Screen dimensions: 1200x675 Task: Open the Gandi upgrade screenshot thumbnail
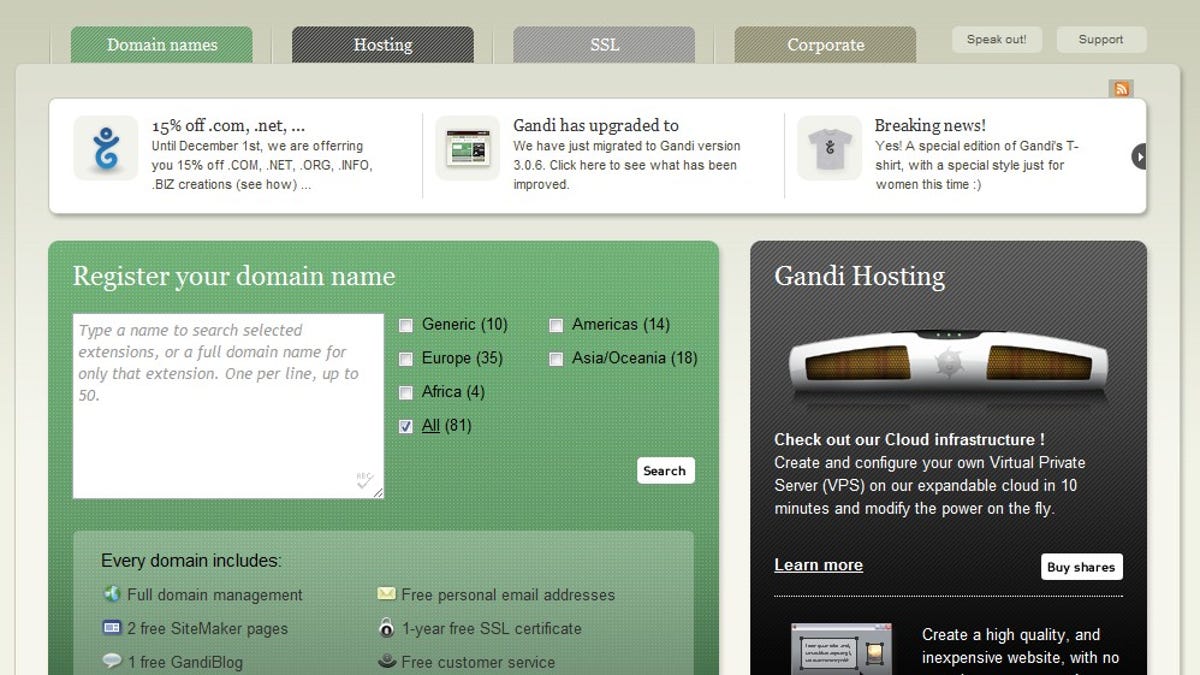click(467, 148)
